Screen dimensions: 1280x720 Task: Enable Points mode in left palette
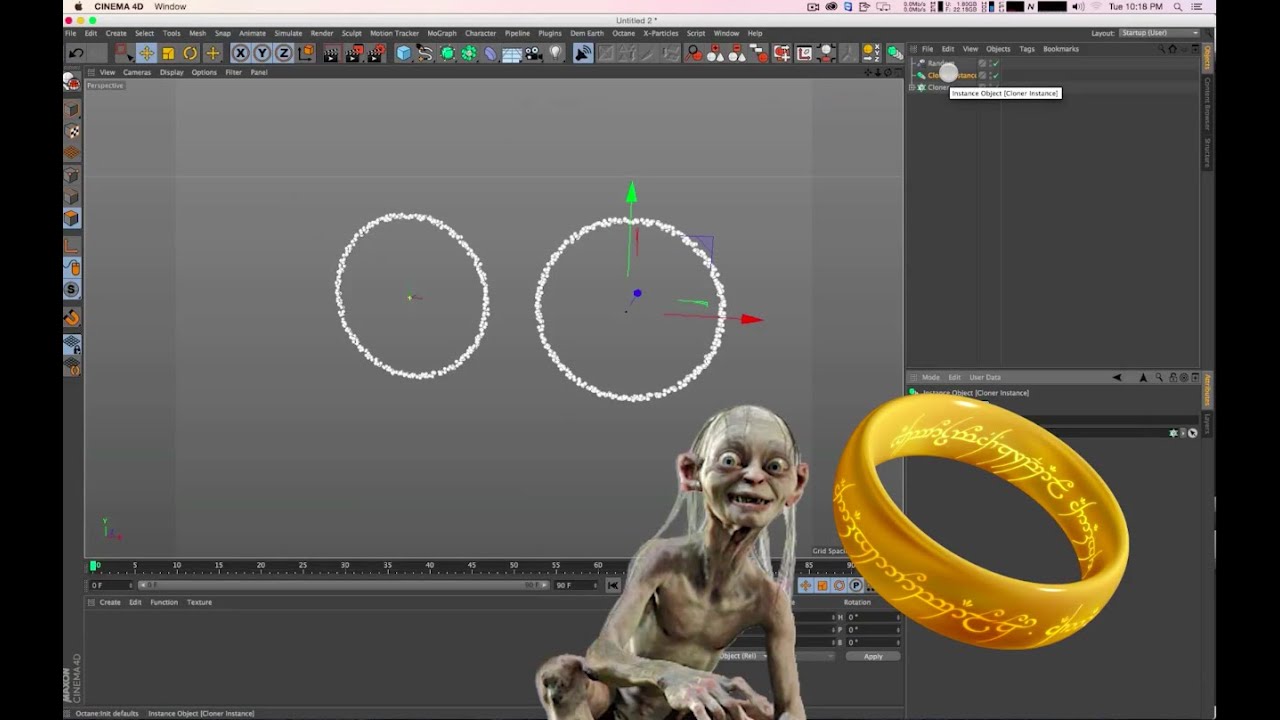click(x=72, y=175)
